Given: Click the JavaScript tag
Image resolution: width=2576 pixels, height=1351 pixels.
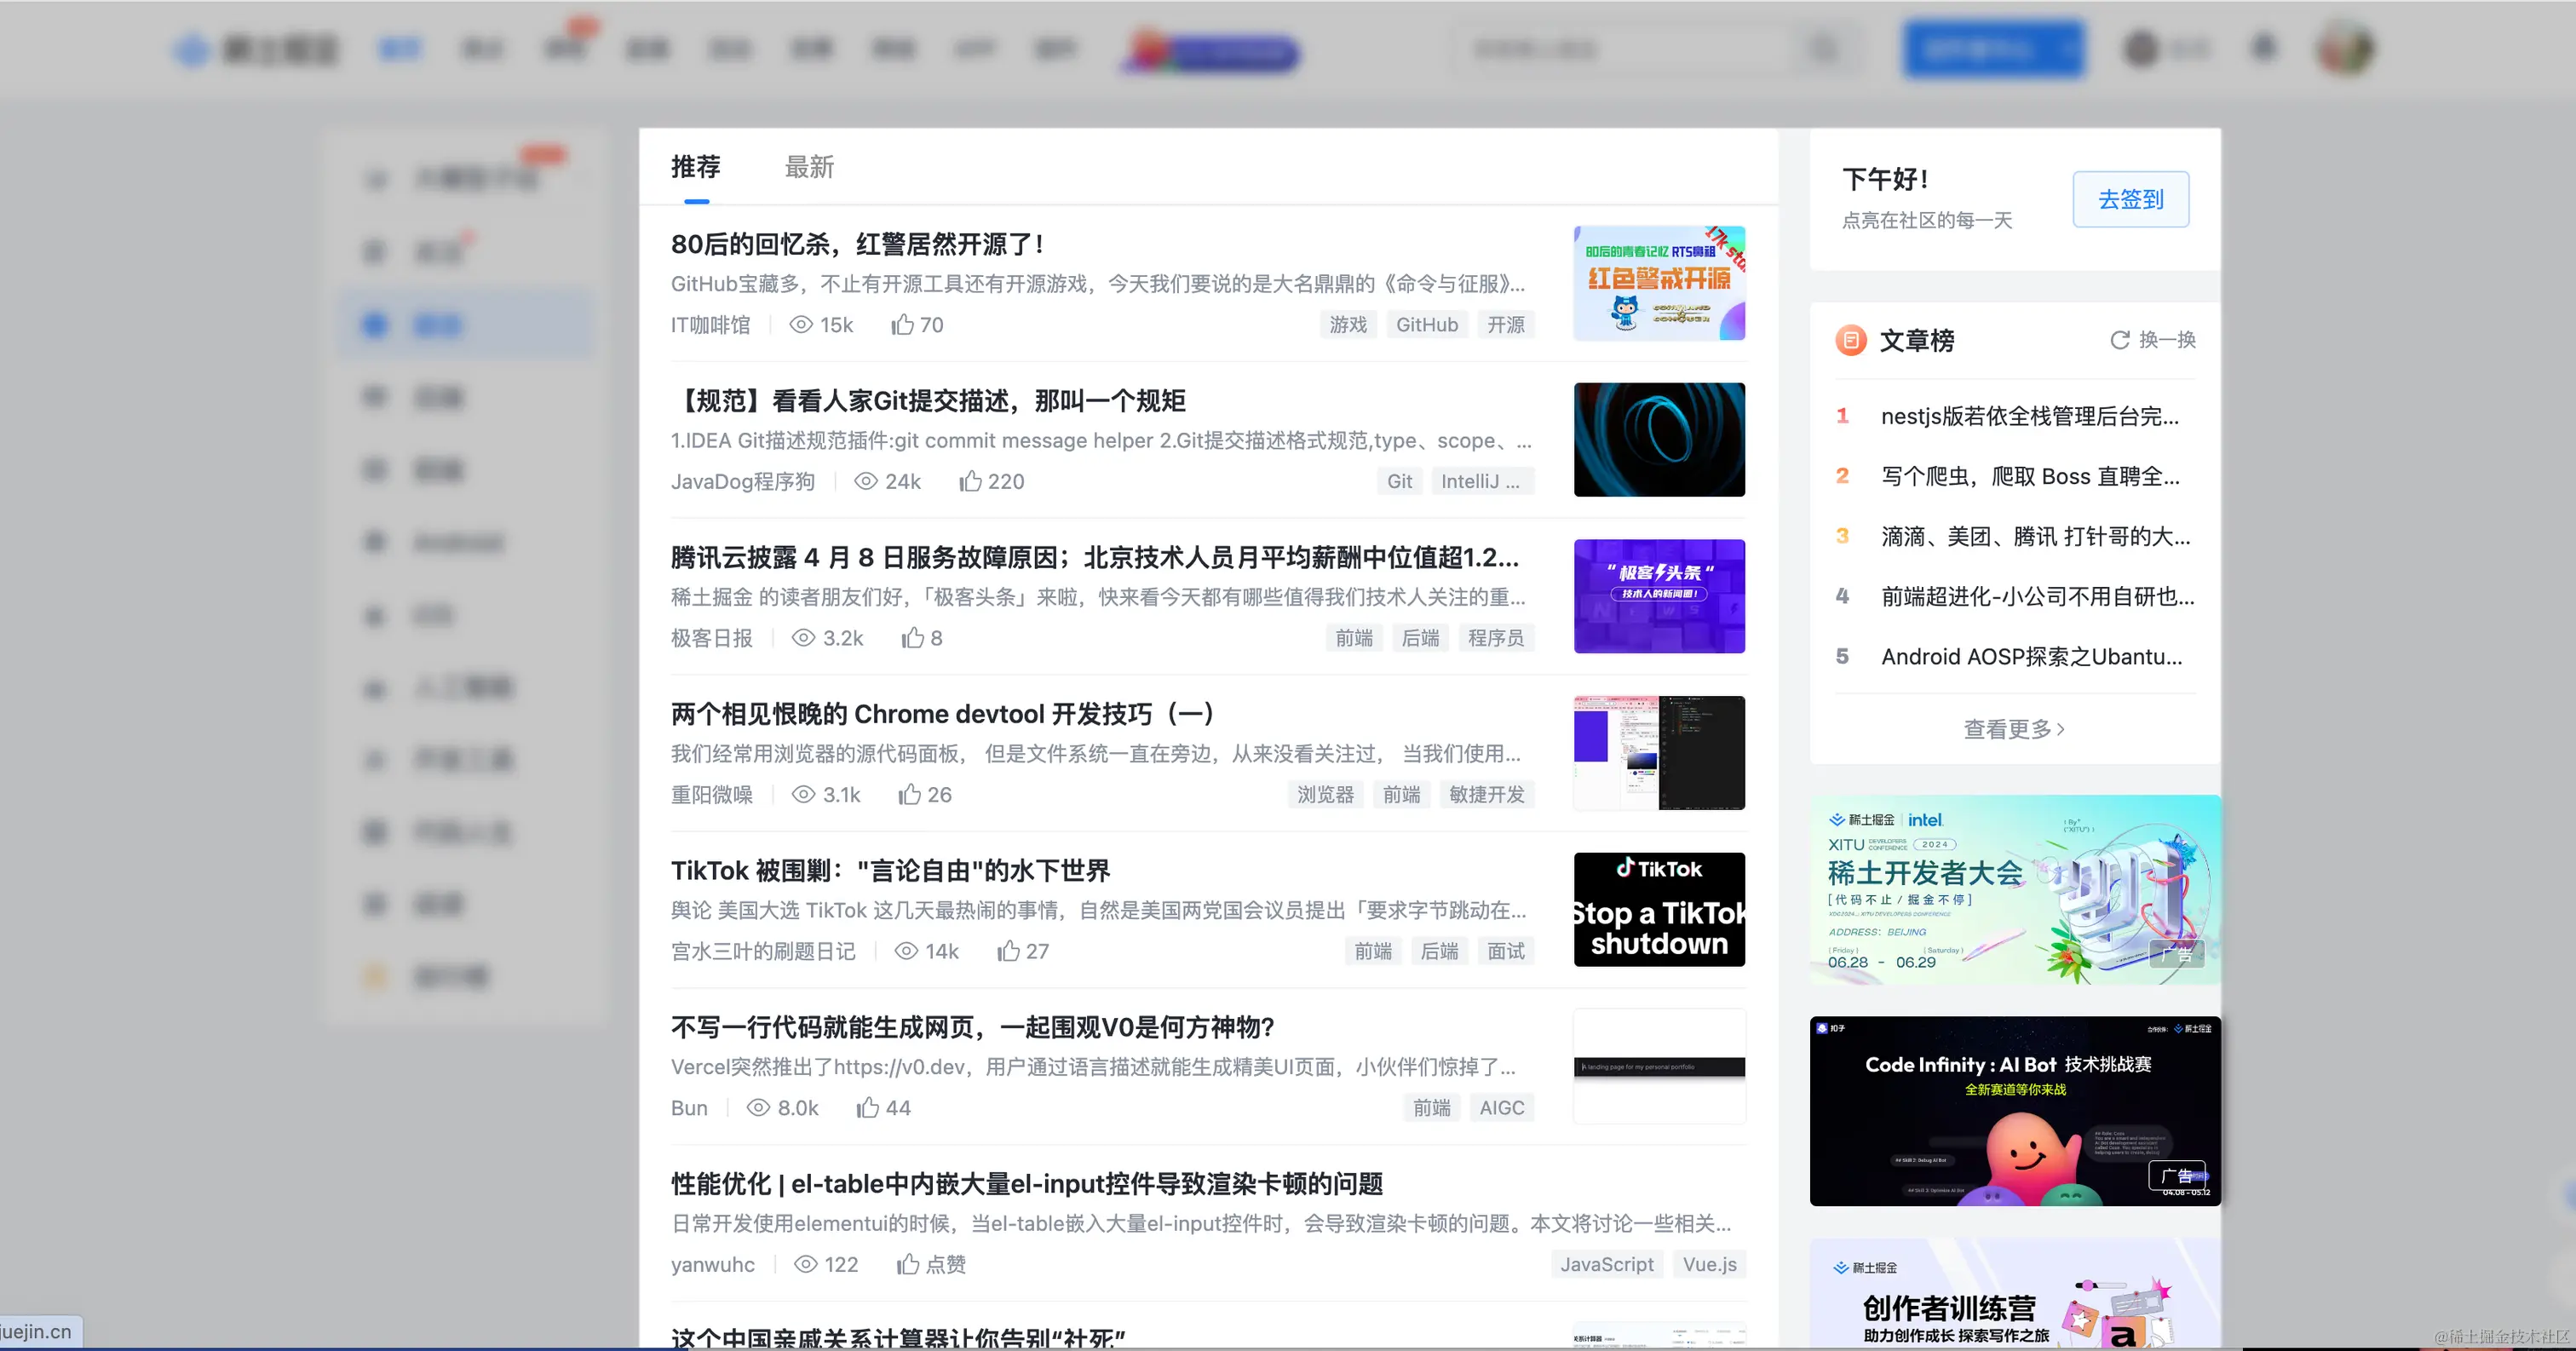Looking at the screenshot, I should (1606, 1263).
